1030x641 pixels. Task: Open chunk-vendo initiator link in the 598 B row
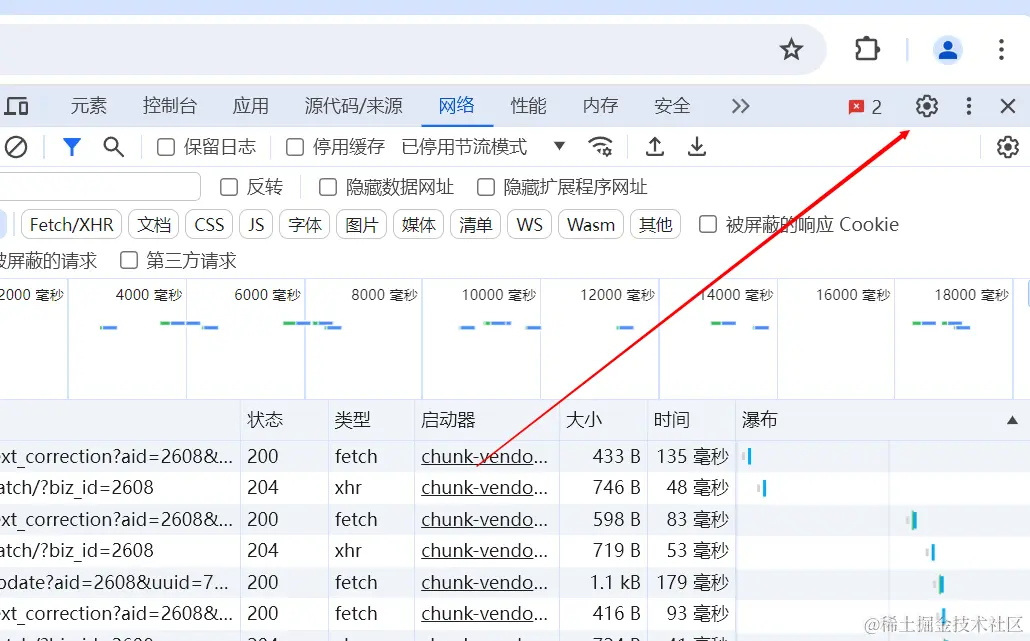click(484, 519)
